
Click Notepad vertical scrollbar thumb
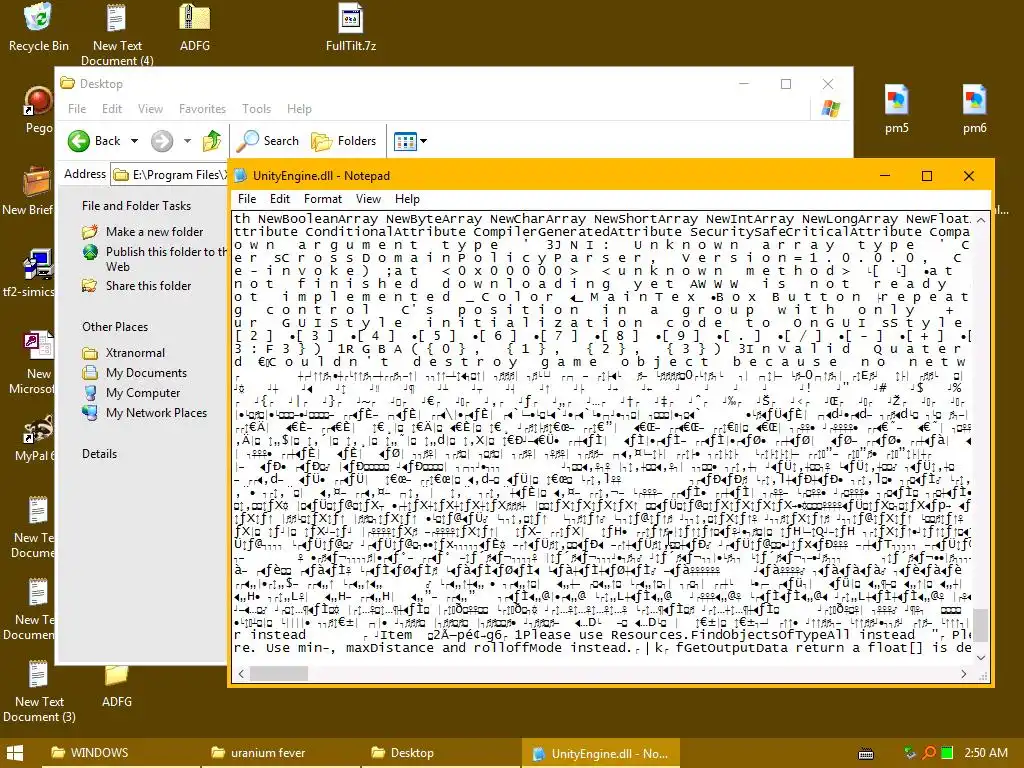(981, 625)
